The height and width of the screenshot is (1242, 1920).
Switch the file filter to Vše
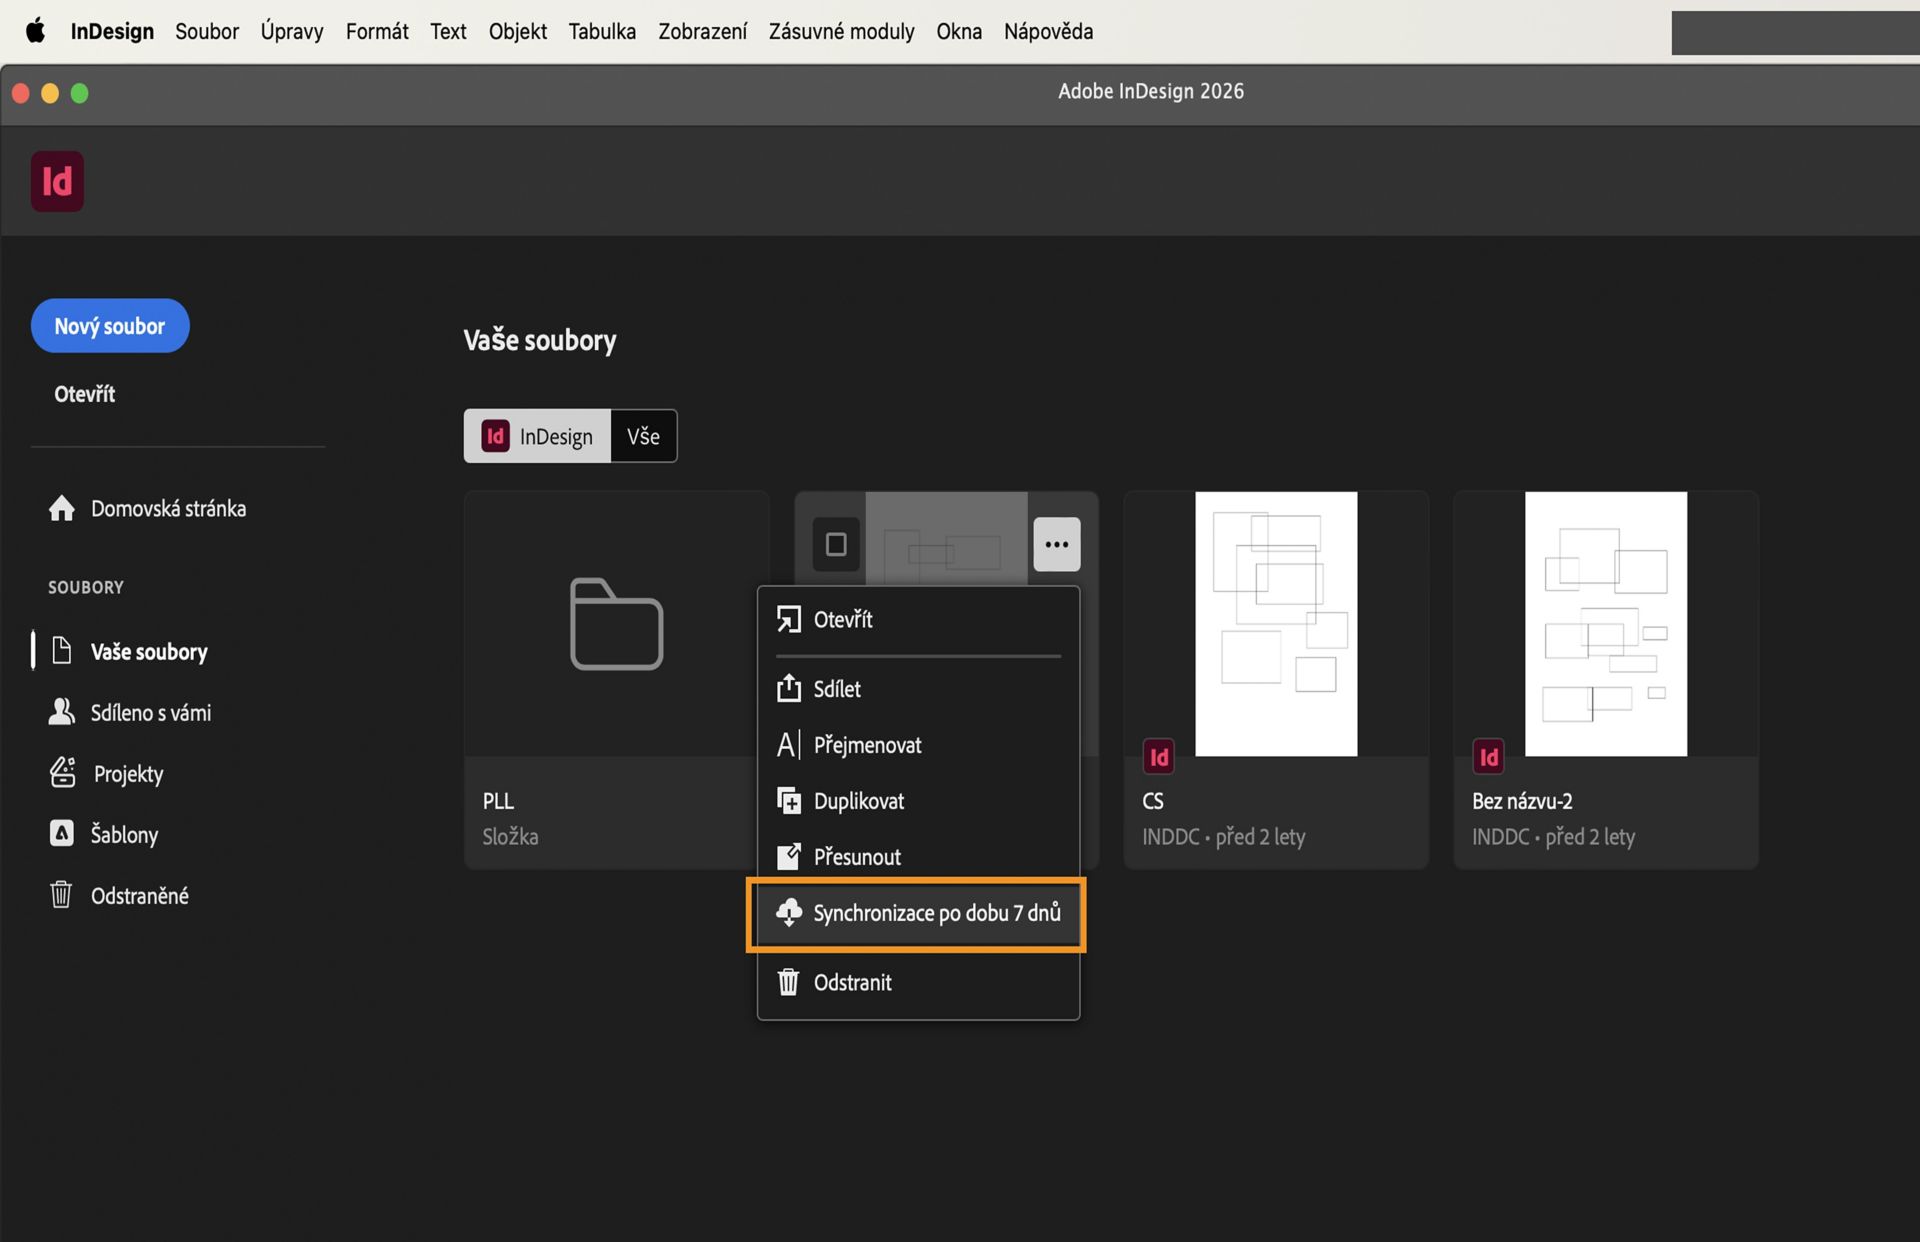pyautogui.click(x=643, y=436)
